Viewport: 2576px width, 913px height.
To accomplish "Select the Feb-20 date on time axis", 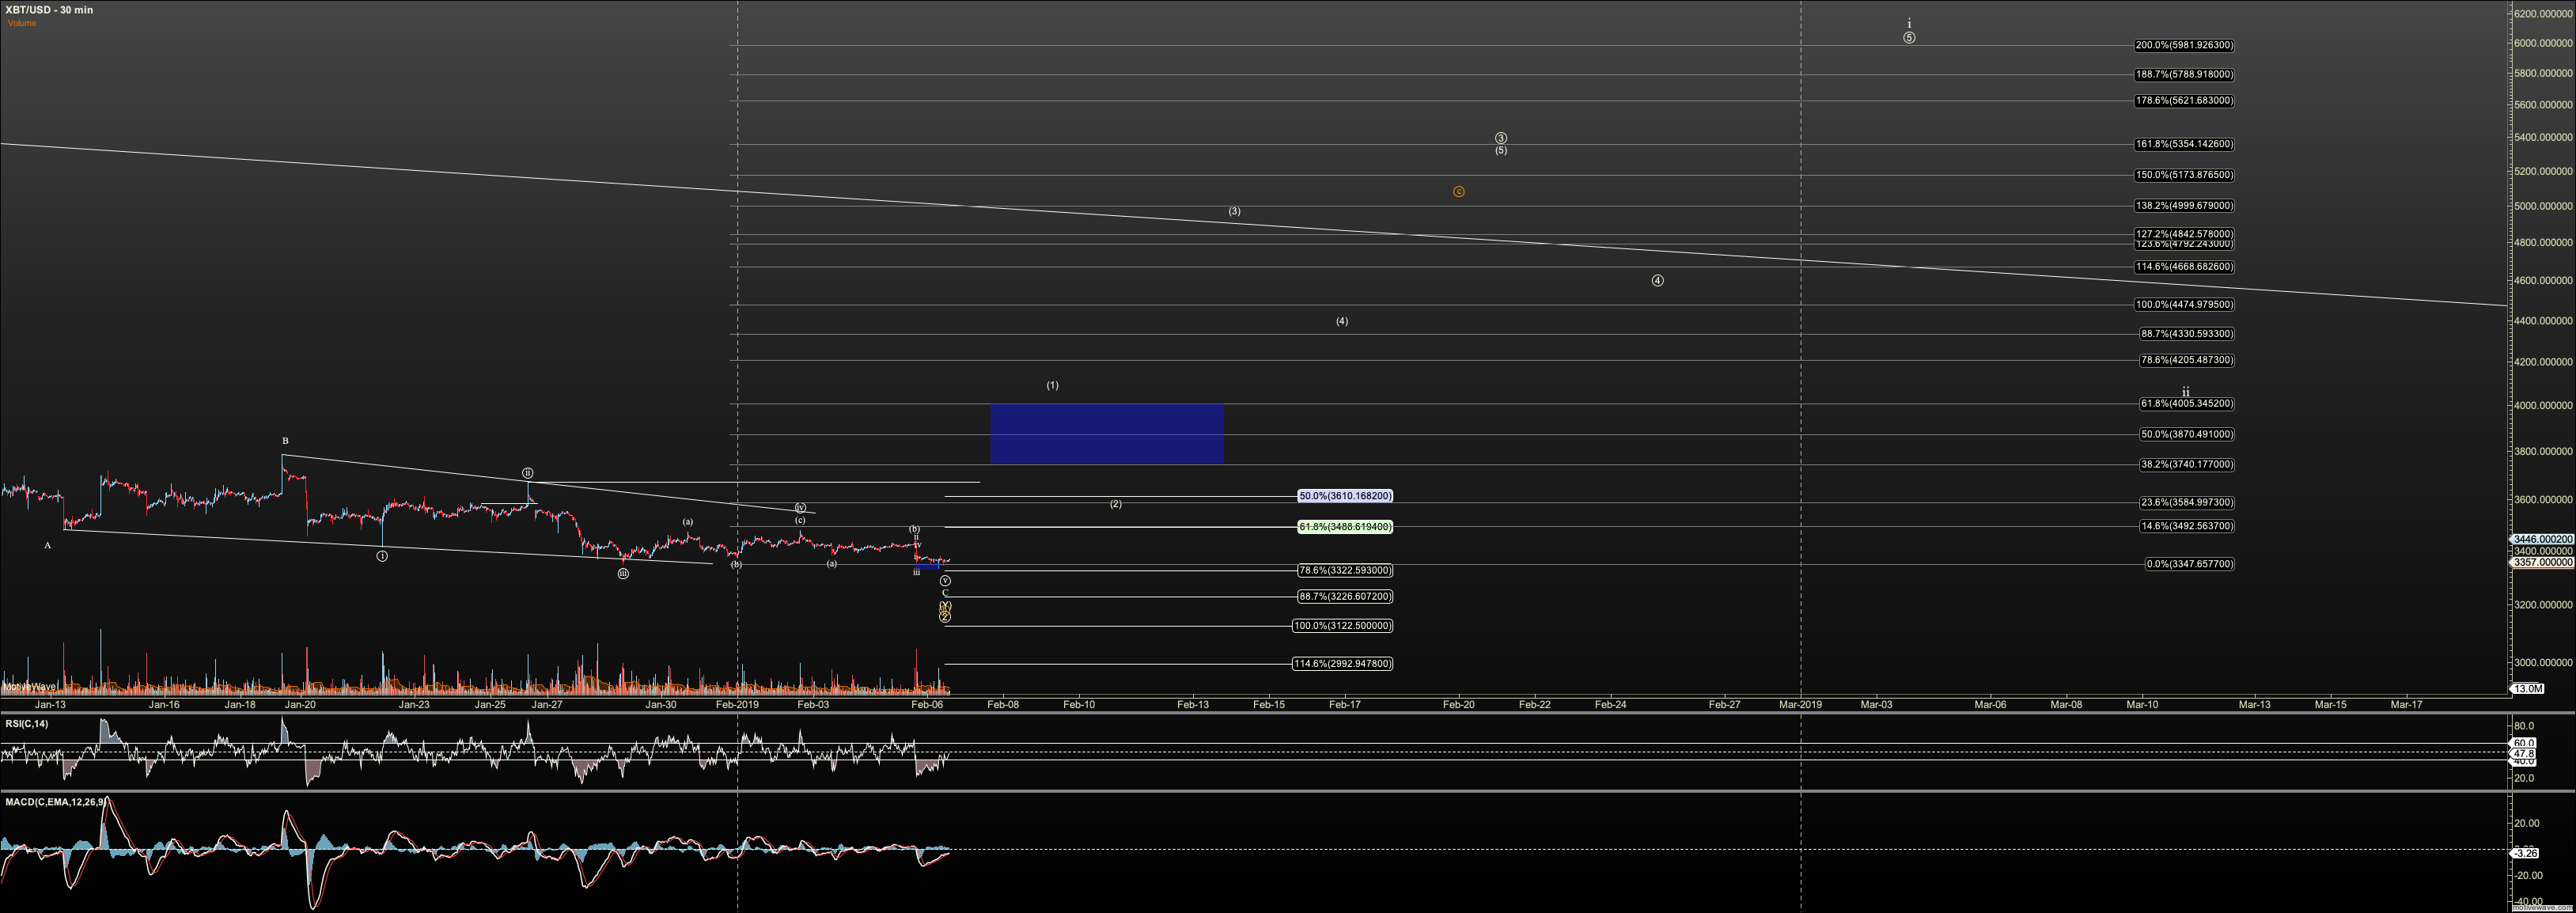I will [x=1459, y=705].
